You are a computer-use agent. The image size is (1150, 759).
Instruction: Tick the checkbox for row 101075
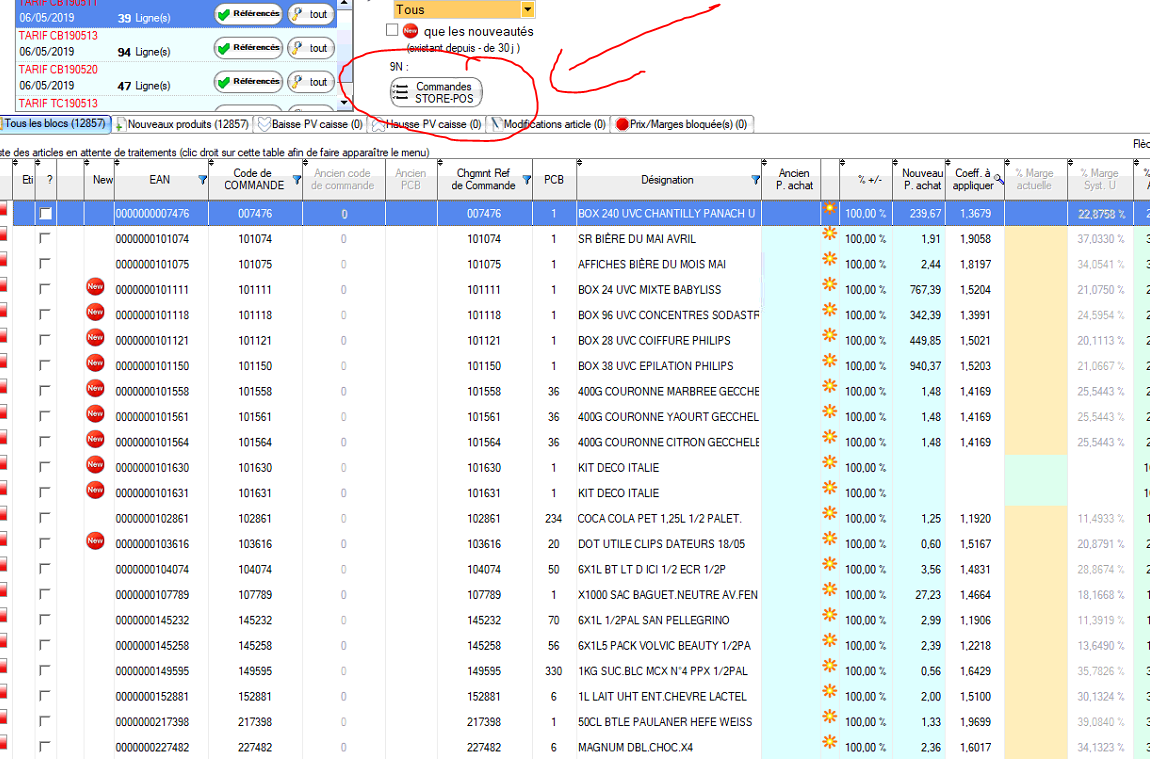(44, 265)
